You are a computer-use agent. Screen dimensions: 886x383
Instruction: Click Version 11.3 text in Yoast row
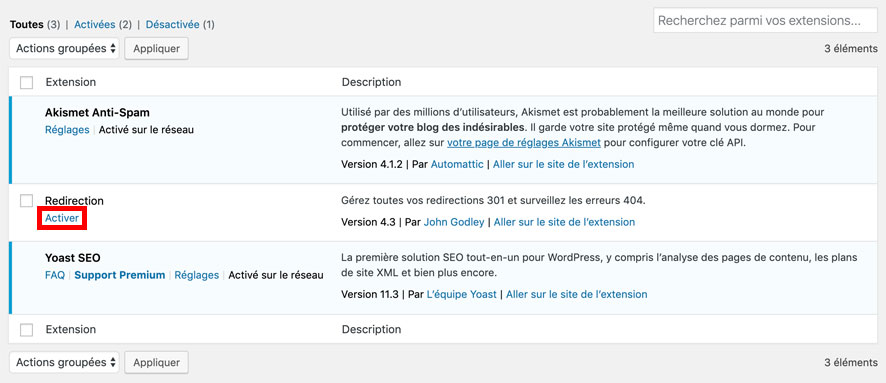370,294
